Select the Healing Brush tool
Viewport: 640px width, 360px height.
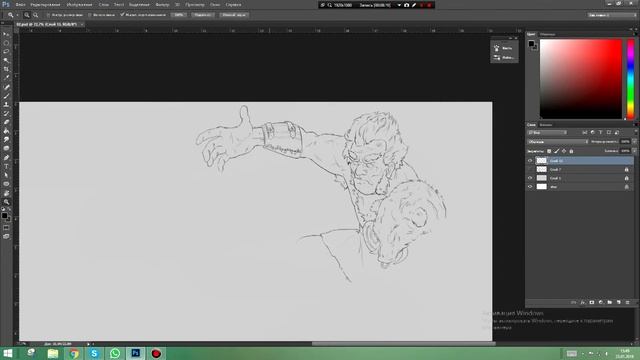click(x=6, y=87)
